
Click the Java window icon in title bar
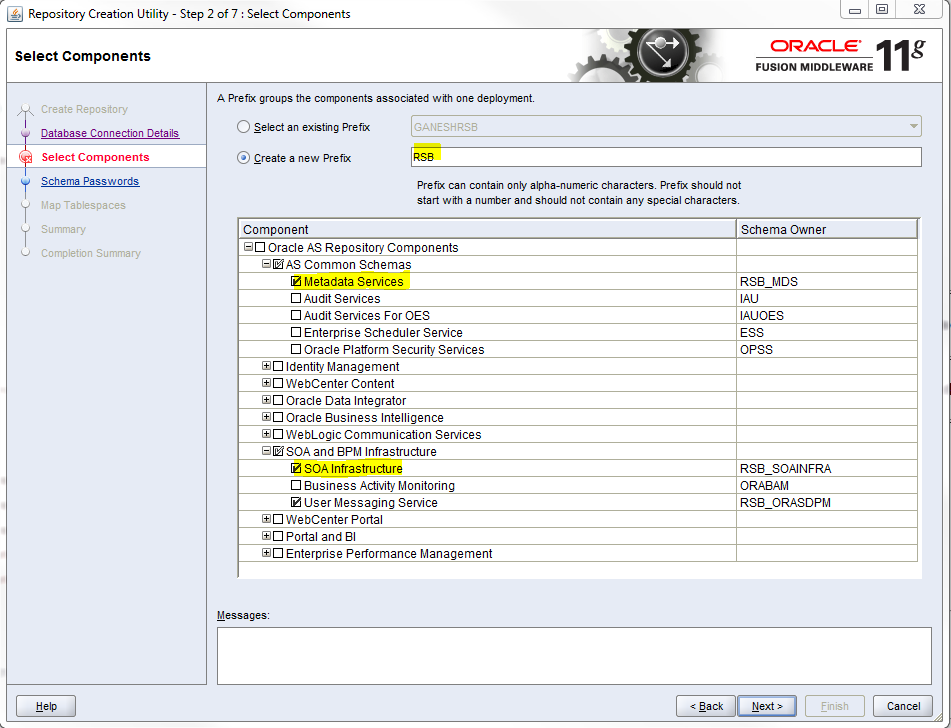[x=15, y=13]
